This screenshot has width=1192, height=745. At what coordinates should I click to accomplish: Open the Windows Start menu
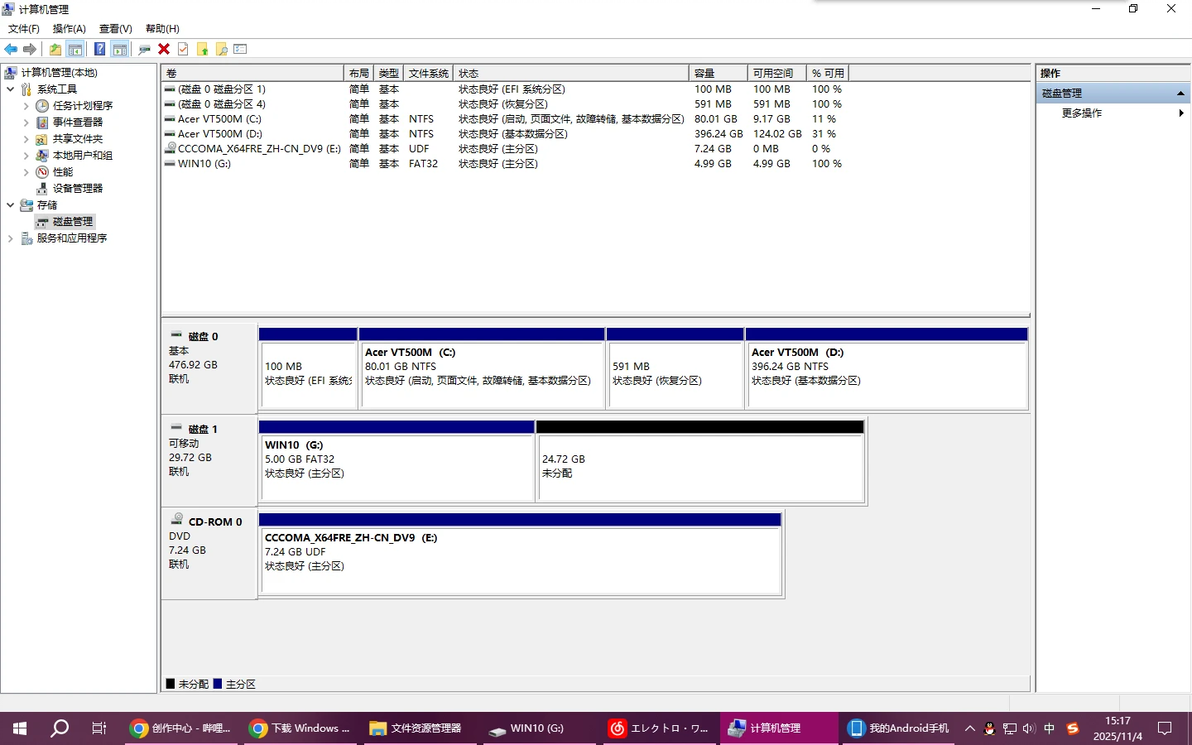tap(19, 729)
